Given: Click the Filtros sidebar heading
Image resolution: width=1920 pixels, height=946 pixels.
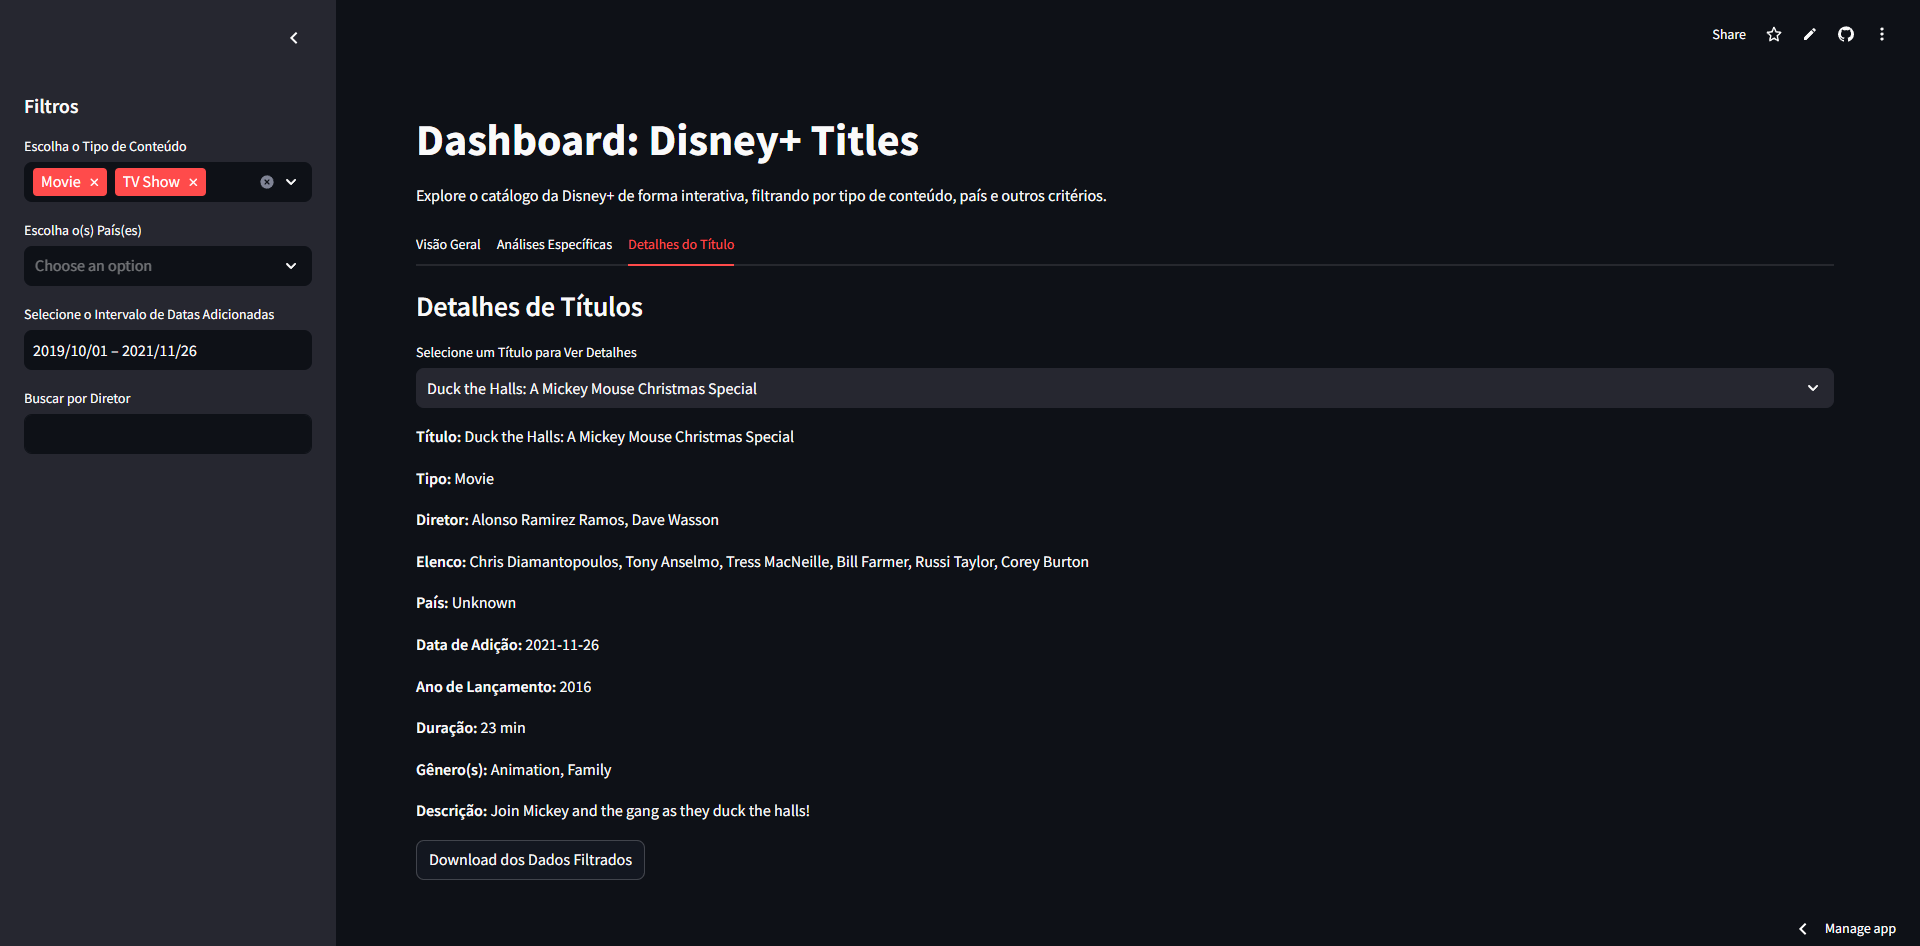Looking at the screenshot, I should coord(51,106).
